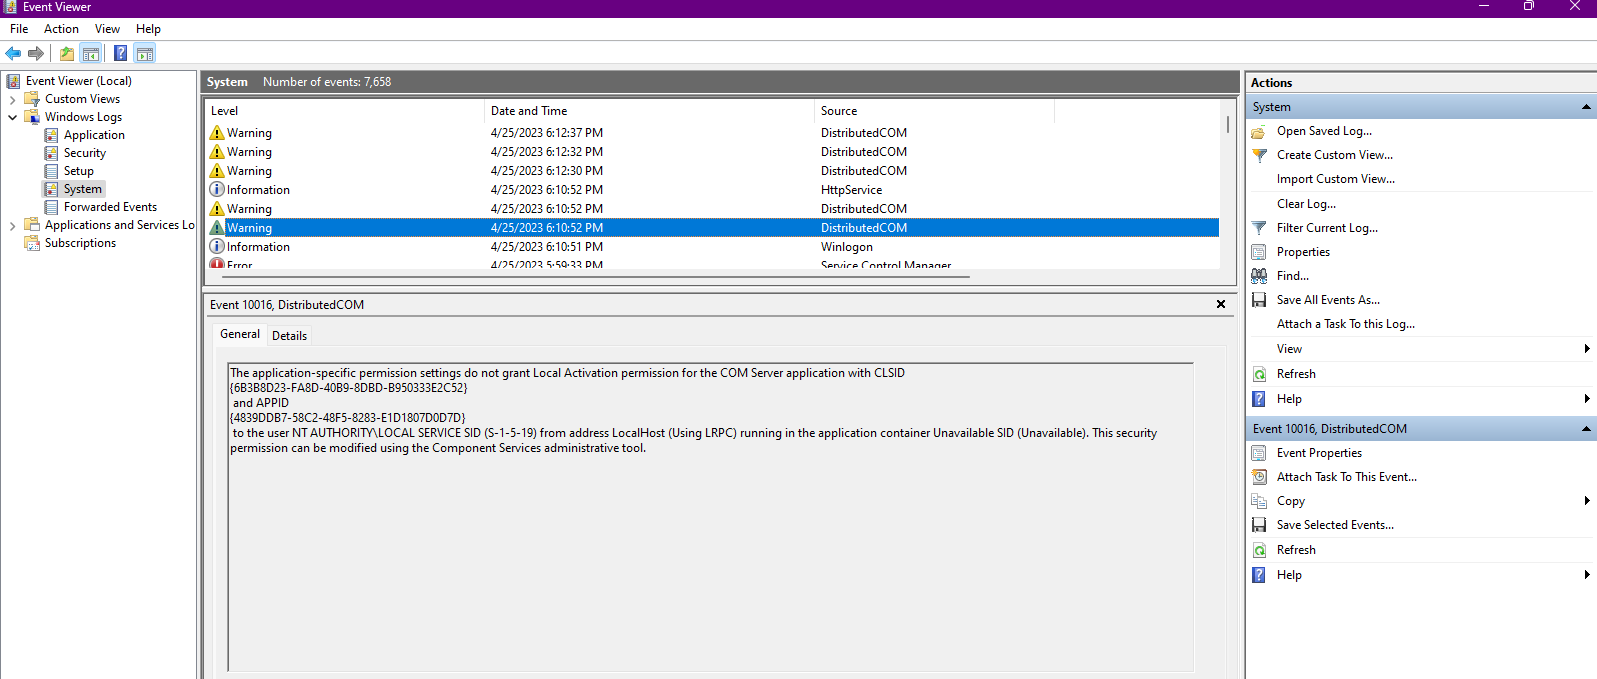1597x679 pixels.
Task: Click the Event Properties icon
Action: click(1259, 453)
